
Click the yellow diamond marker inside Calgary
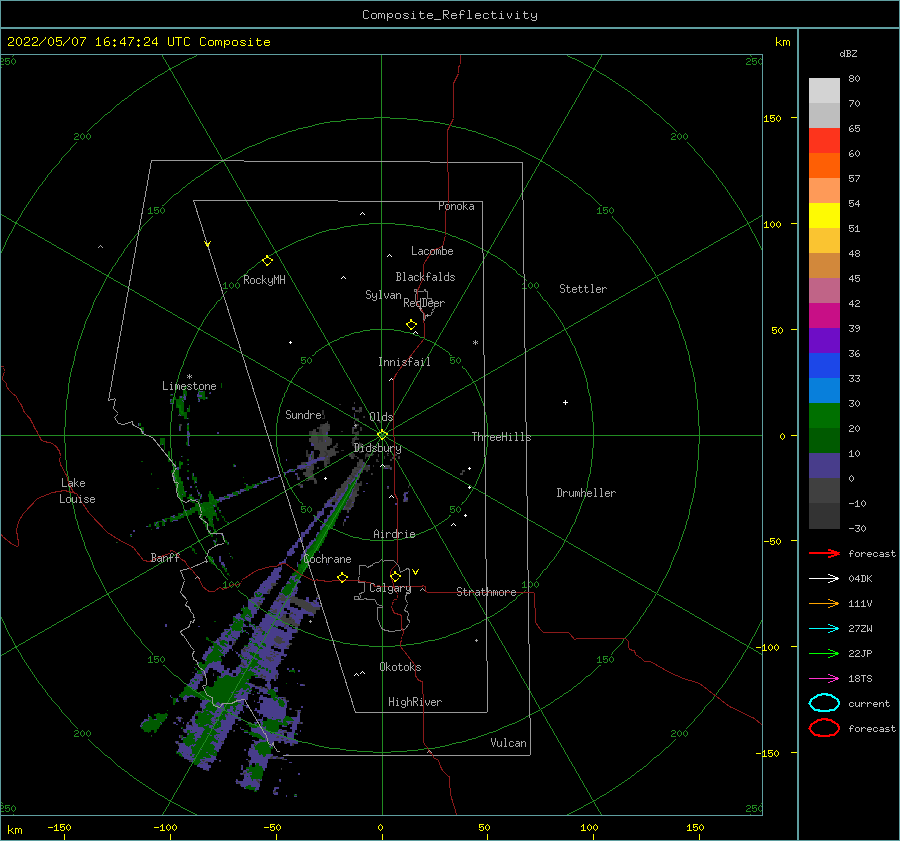tap(395, 576)
